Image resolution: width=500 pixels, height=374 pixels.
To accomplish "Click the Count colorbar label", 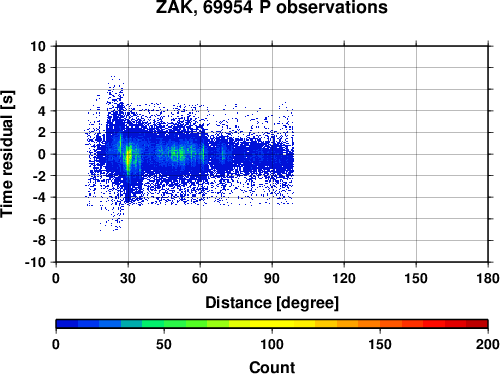I will click(272, 367).
